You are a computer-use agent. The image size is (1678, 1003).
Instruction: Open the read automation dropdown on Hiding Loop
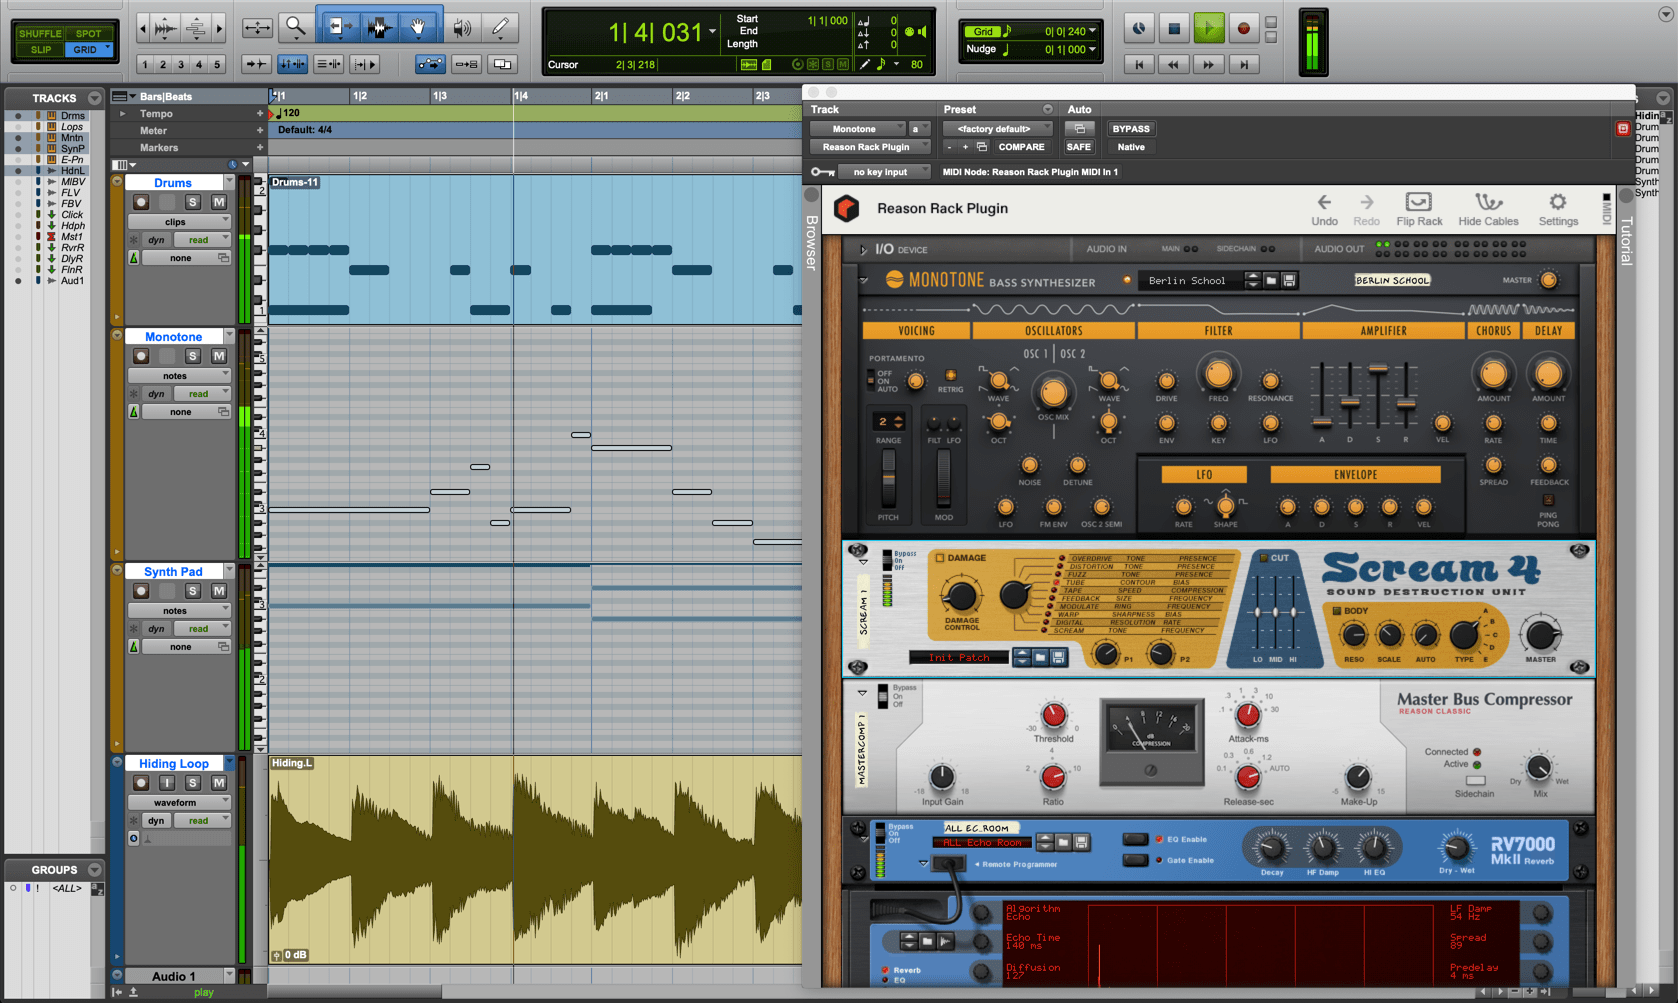201,820
